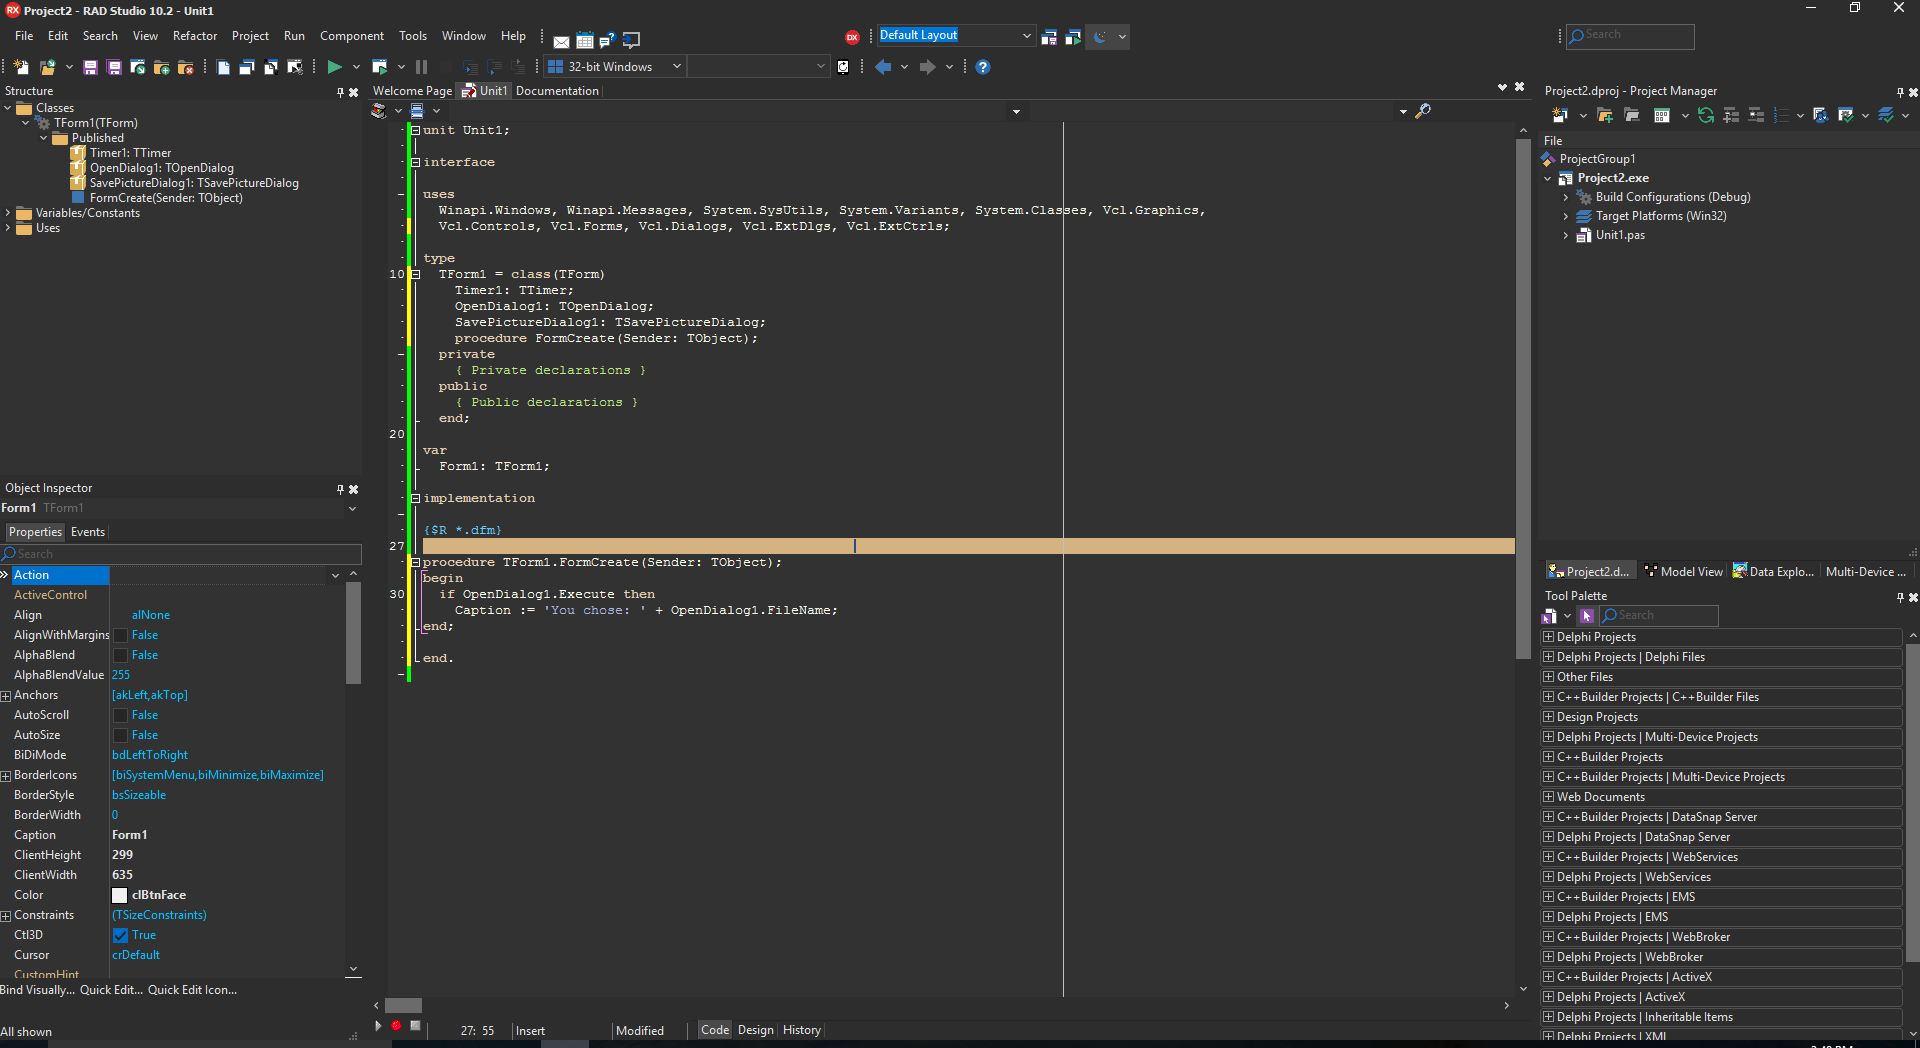The height and width of the screenshot is (1048, 1920).
Task: Click the editor find magnifier icon
Action: pyautogui.click(x=1423, y=111)
